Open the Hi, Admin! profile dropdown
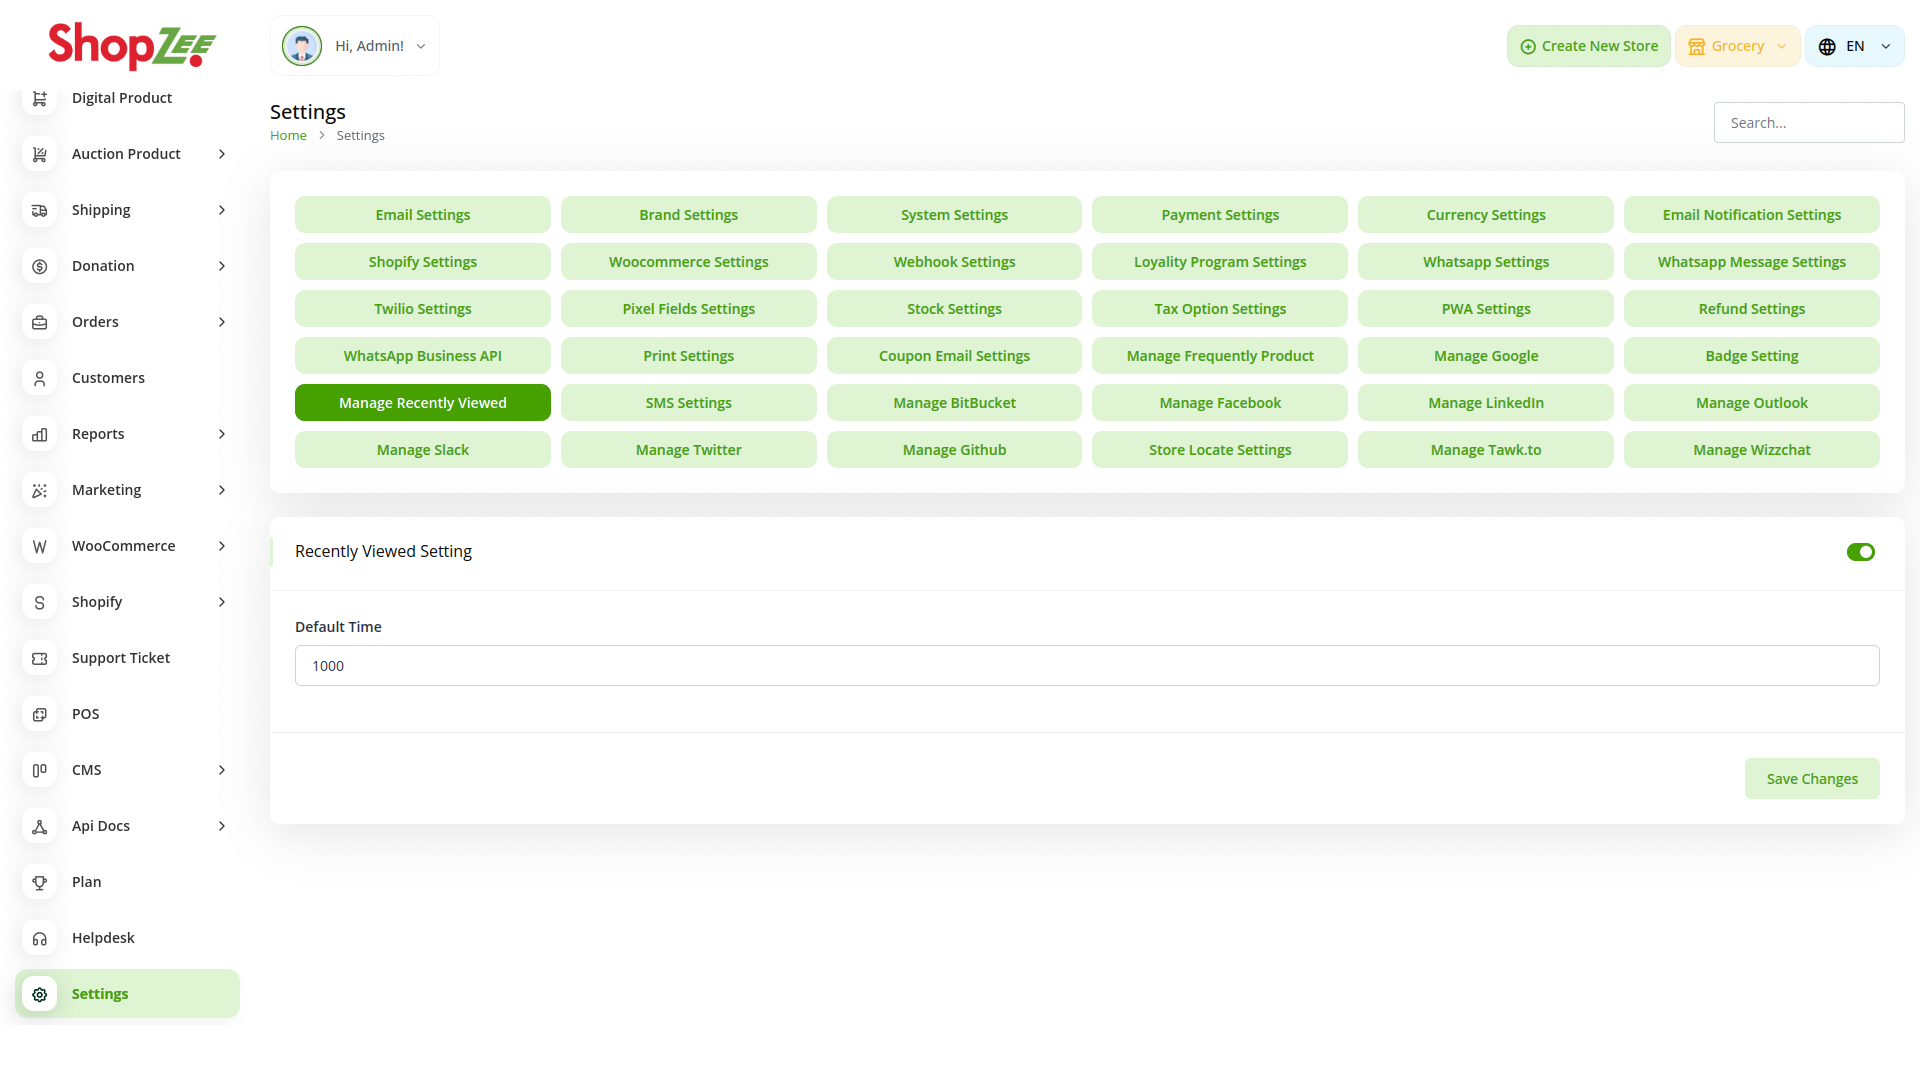 coord(355,46)
